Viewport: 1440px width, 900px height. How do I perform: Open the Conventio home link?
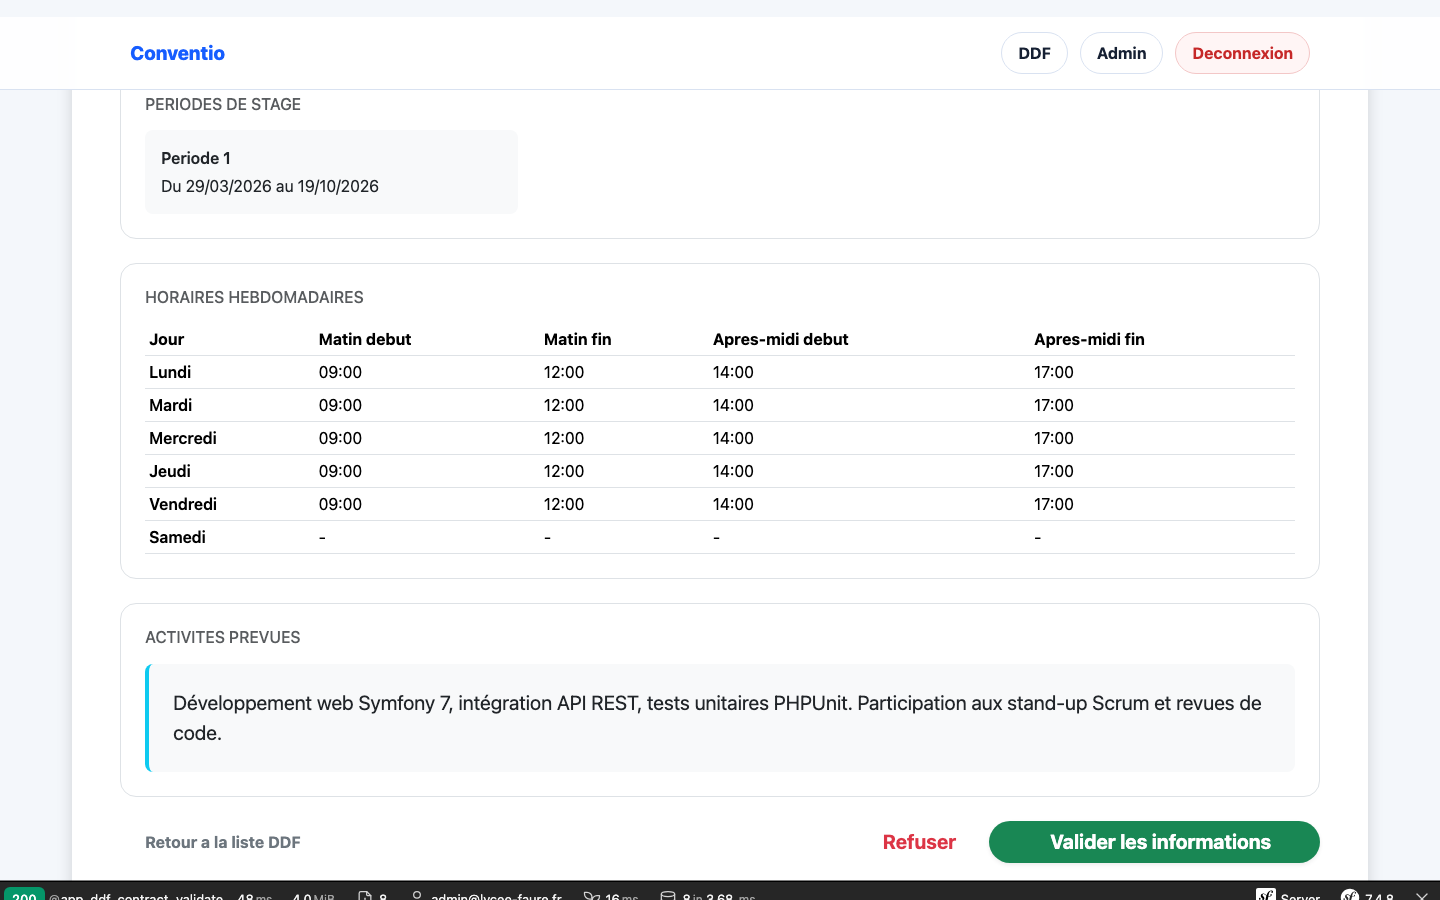177,53
